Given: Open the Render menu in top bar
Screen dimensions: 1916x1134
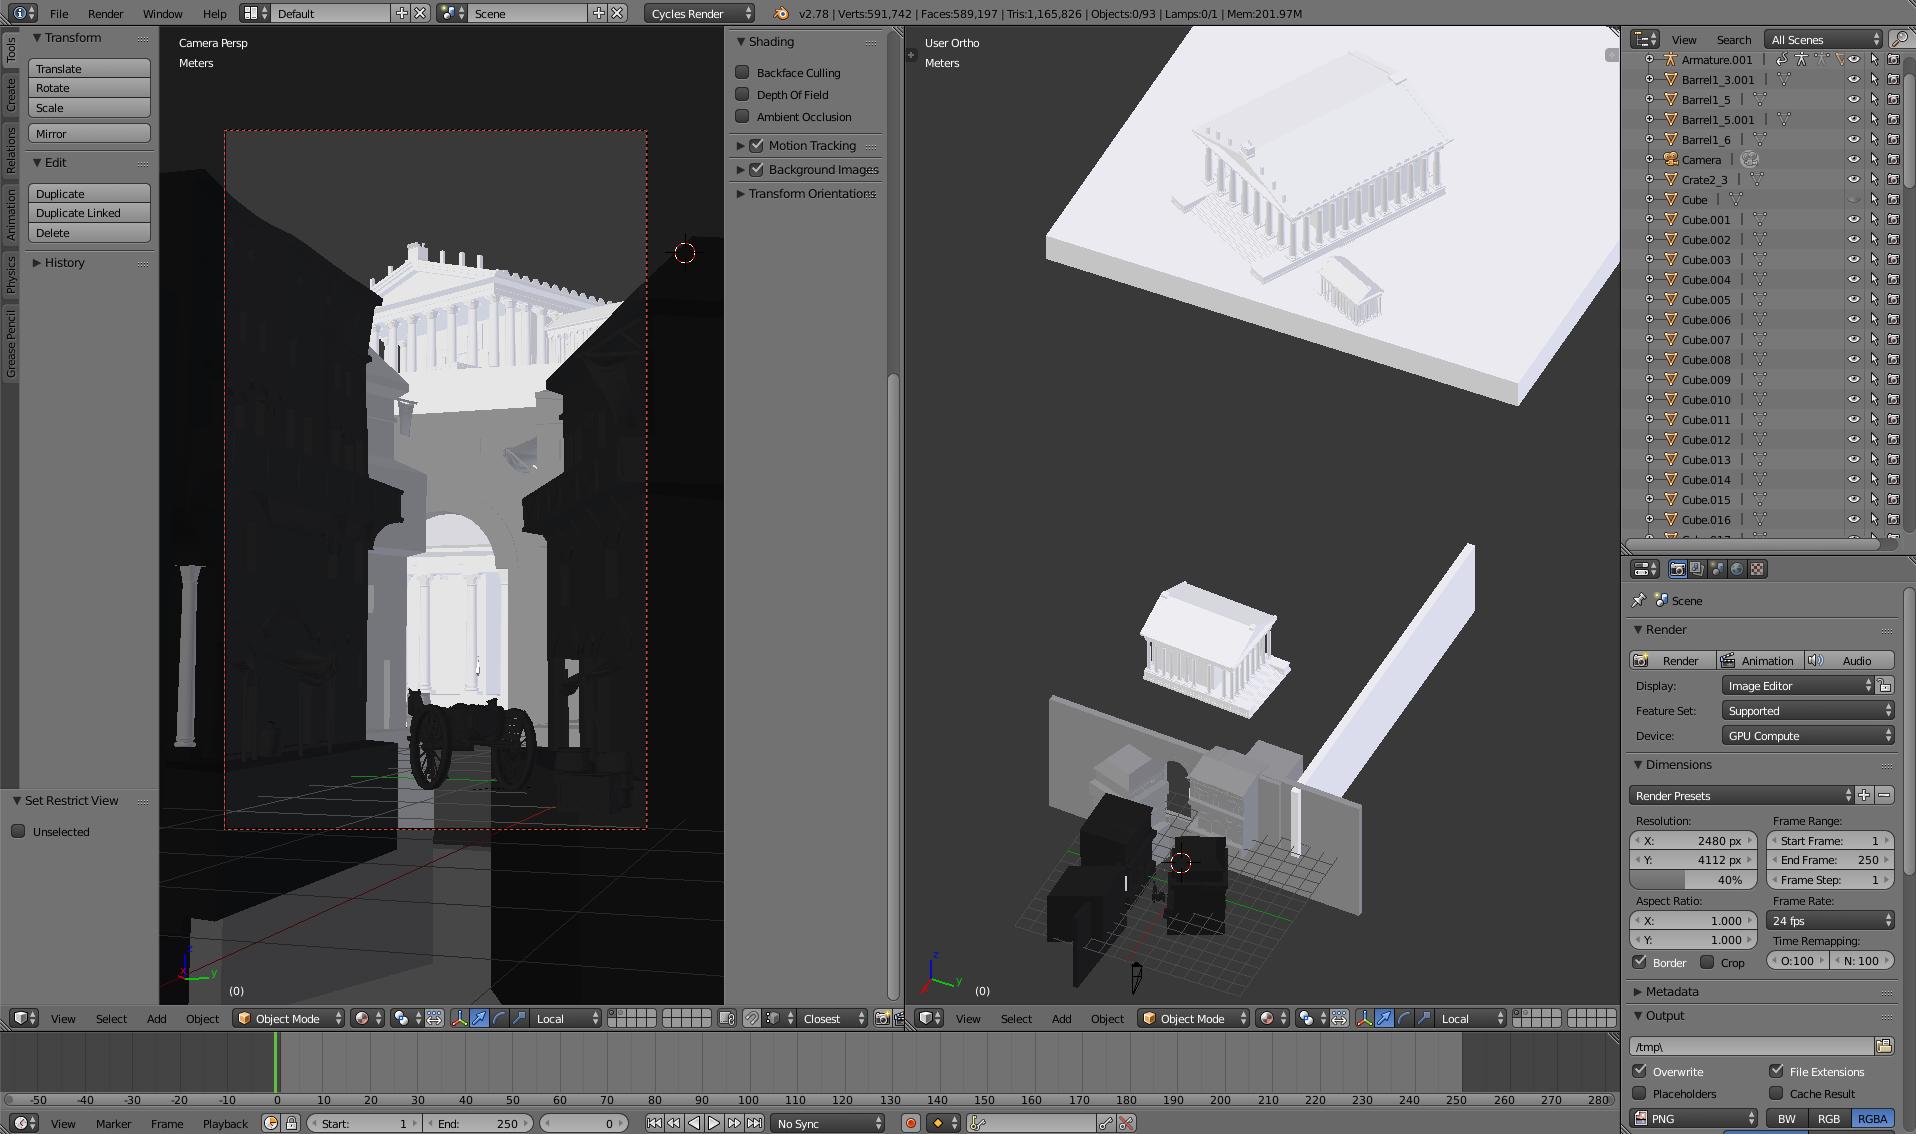Looking at the screenshot, I should click(x=105, y=14).
